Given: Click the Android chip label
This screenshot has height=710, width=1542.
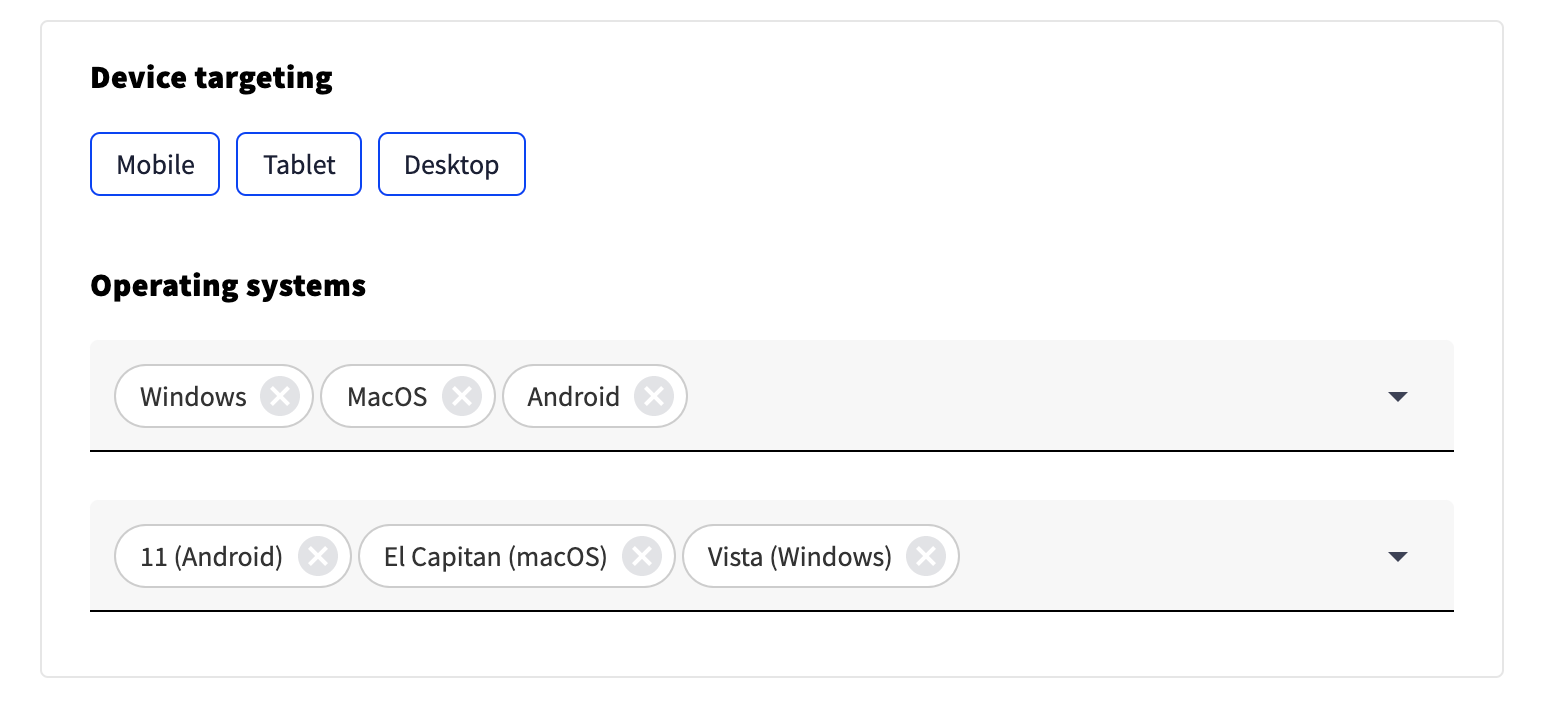Looking at the screenshot, I should [573, 397].
